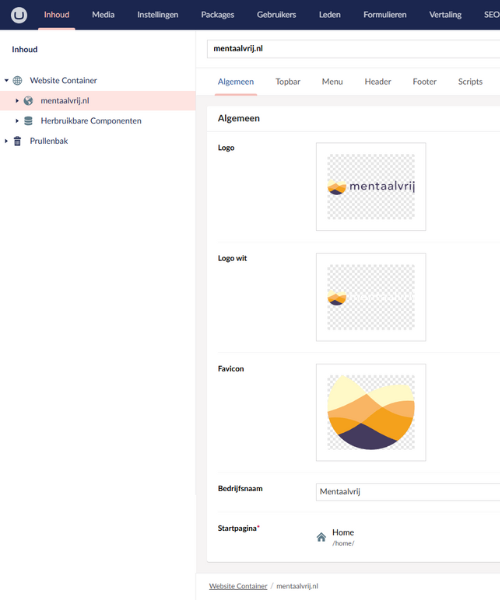Click the Prullenbak trash icon
The height and width of the screenshot is (600, 500).
click(17, 141)
